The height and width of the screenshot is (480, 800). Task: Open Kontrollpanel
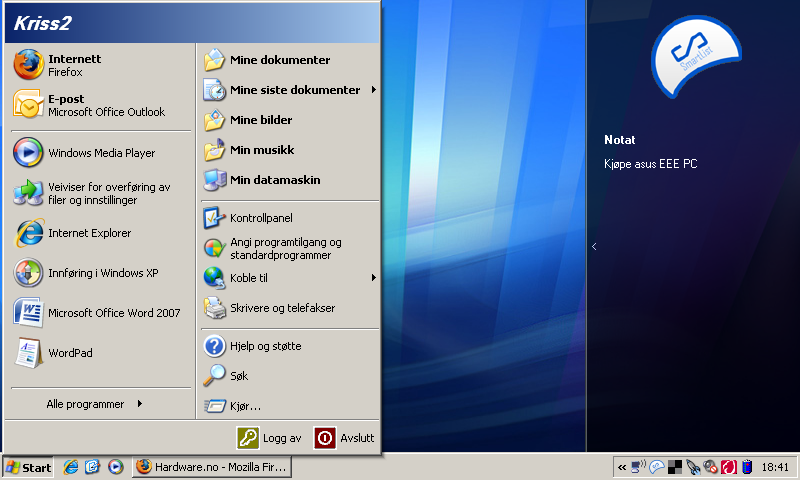[290, 218]
